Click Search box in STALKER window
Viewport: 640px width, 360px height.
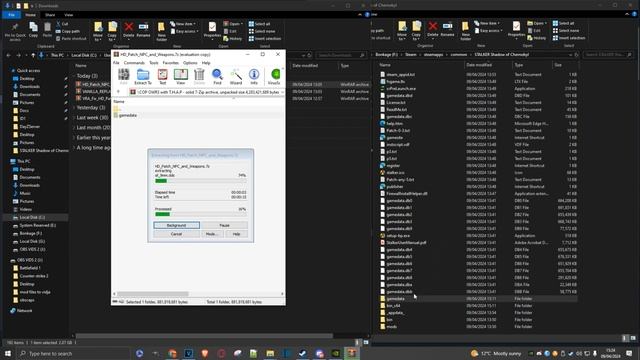(x=608, y=54)
